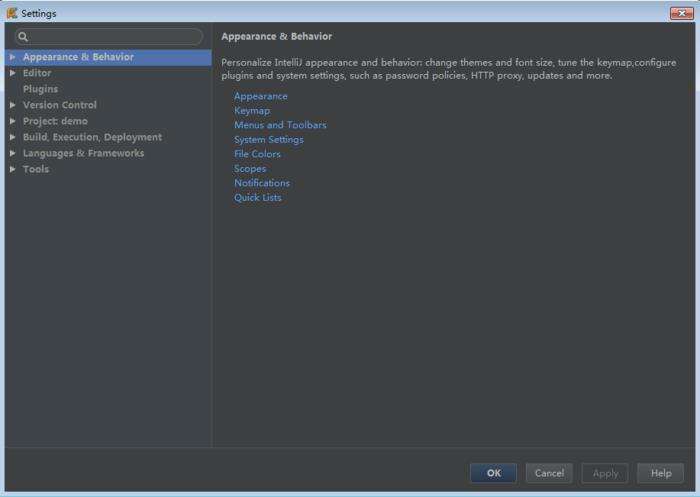Open the File Colors link
This screenshot has width=700, height=497.
pyautogui.click(x=257, y=154)
